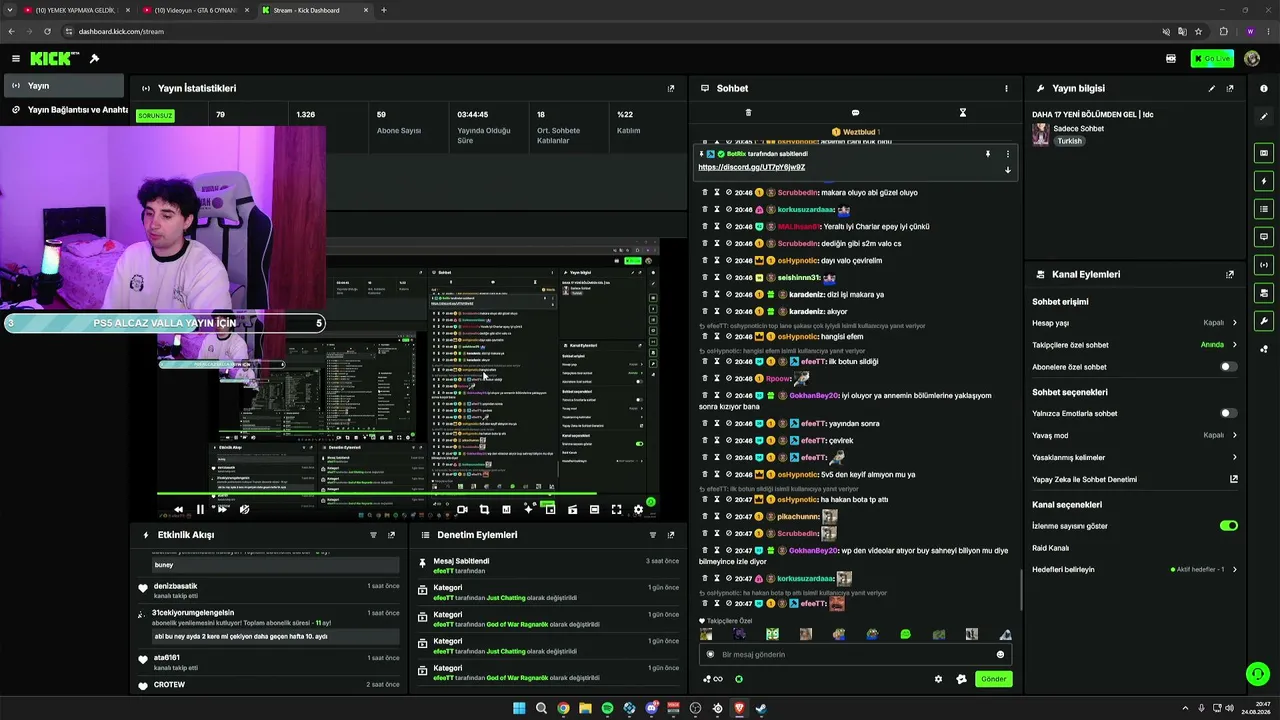Viewport: 1280px width, 720px height.
Task: Select Yayın in the left sidebar
Action: pos(62,86)
